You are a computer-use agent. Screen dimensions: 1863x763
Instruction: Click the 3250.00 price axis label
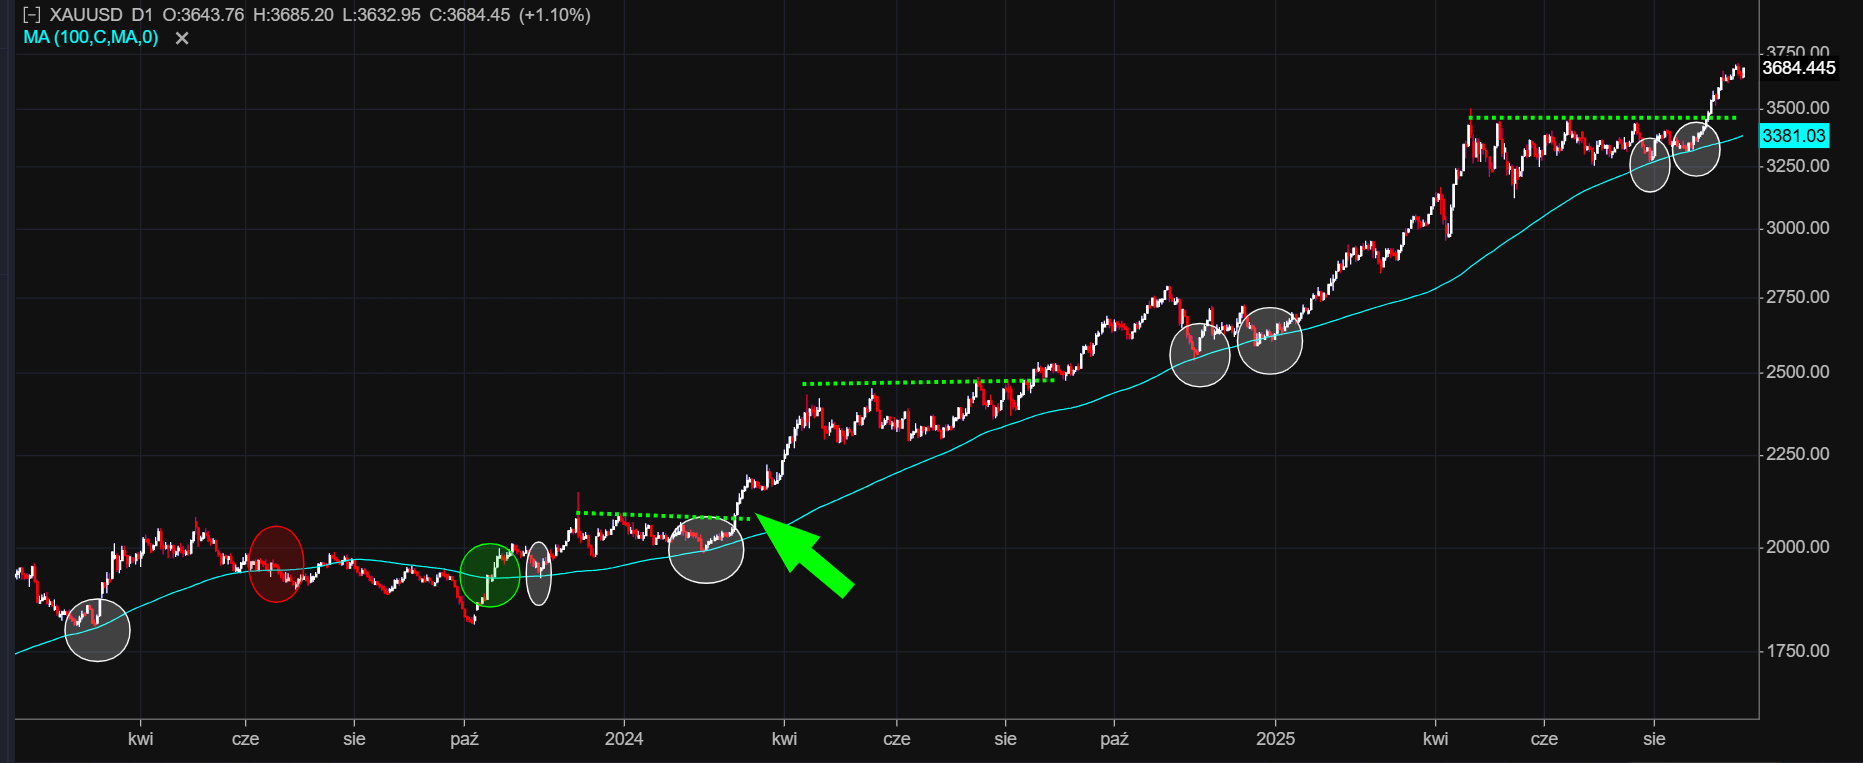point(1797,166)
